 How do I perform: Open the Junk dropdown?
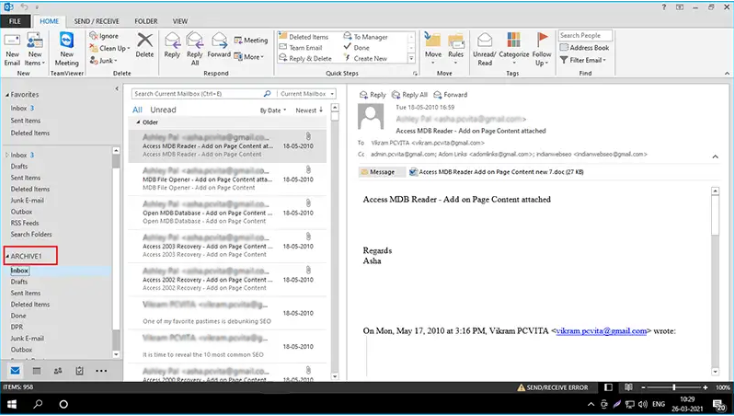coord(103,60)
